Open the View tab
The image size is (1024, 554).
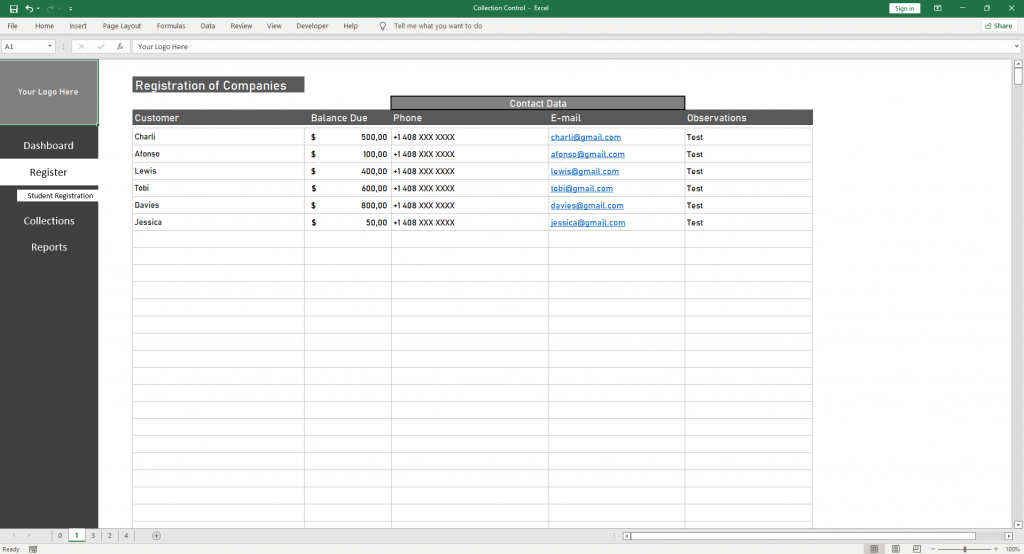274,26
